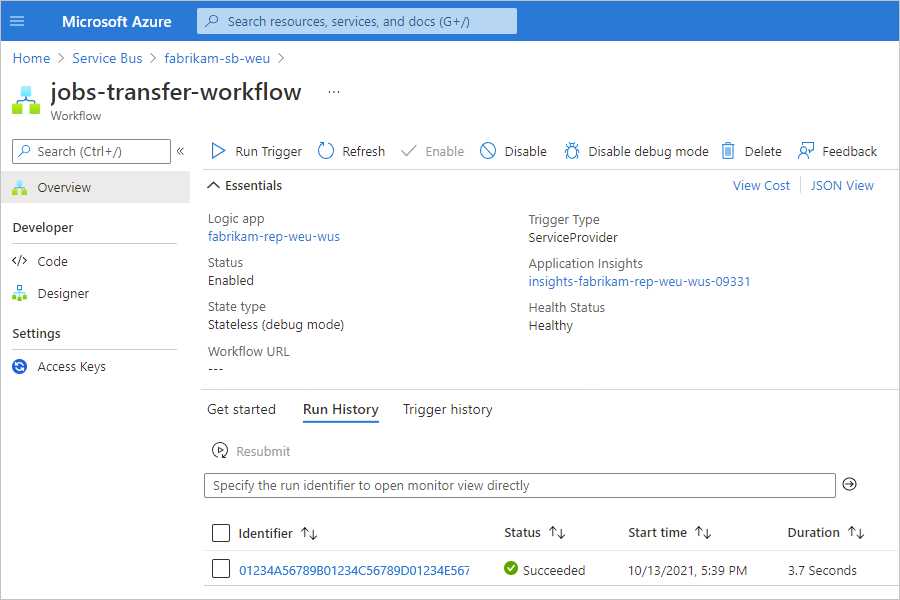Switch to the Trigger history tab

[447, 409]
